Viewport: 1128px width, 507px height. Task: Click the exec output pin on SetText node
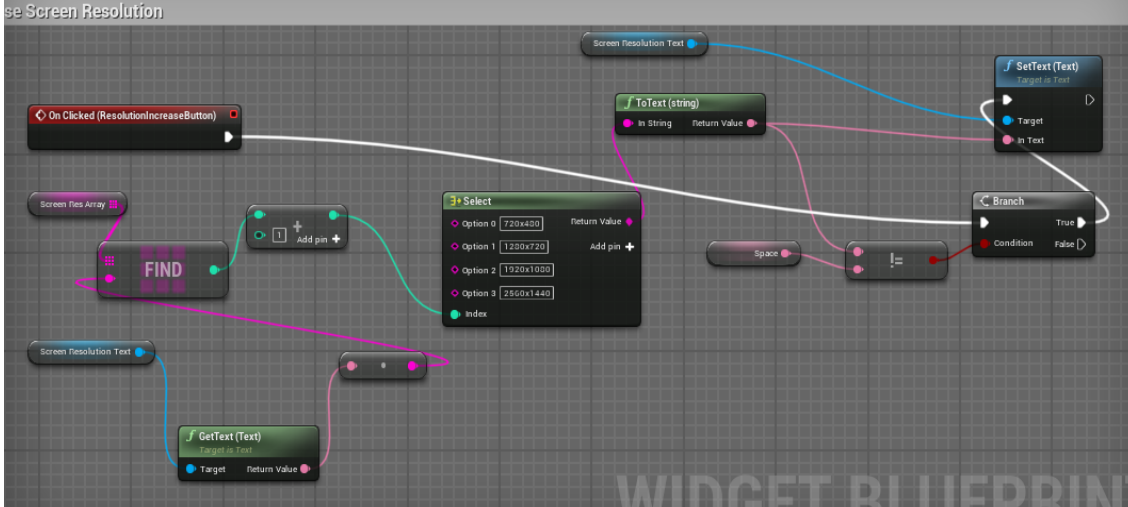[x=1090, y=100]
